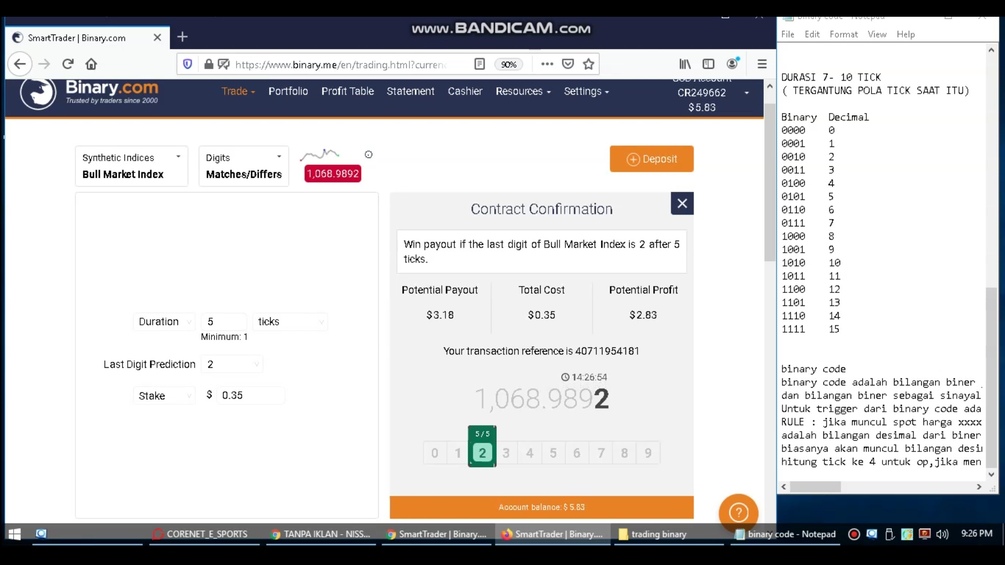Open Notepad View menu
The image size is (1005, 565).
pyautogui.click(x=877, y=35)
